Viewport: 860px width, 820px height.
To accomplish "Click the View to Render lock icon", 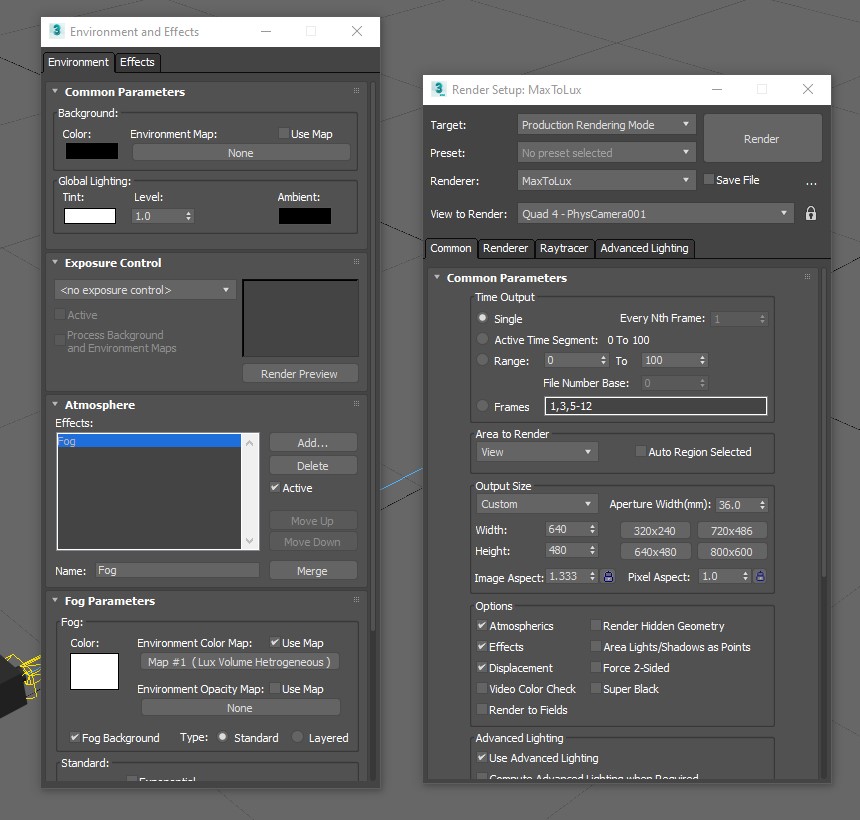I will (811, 214).
